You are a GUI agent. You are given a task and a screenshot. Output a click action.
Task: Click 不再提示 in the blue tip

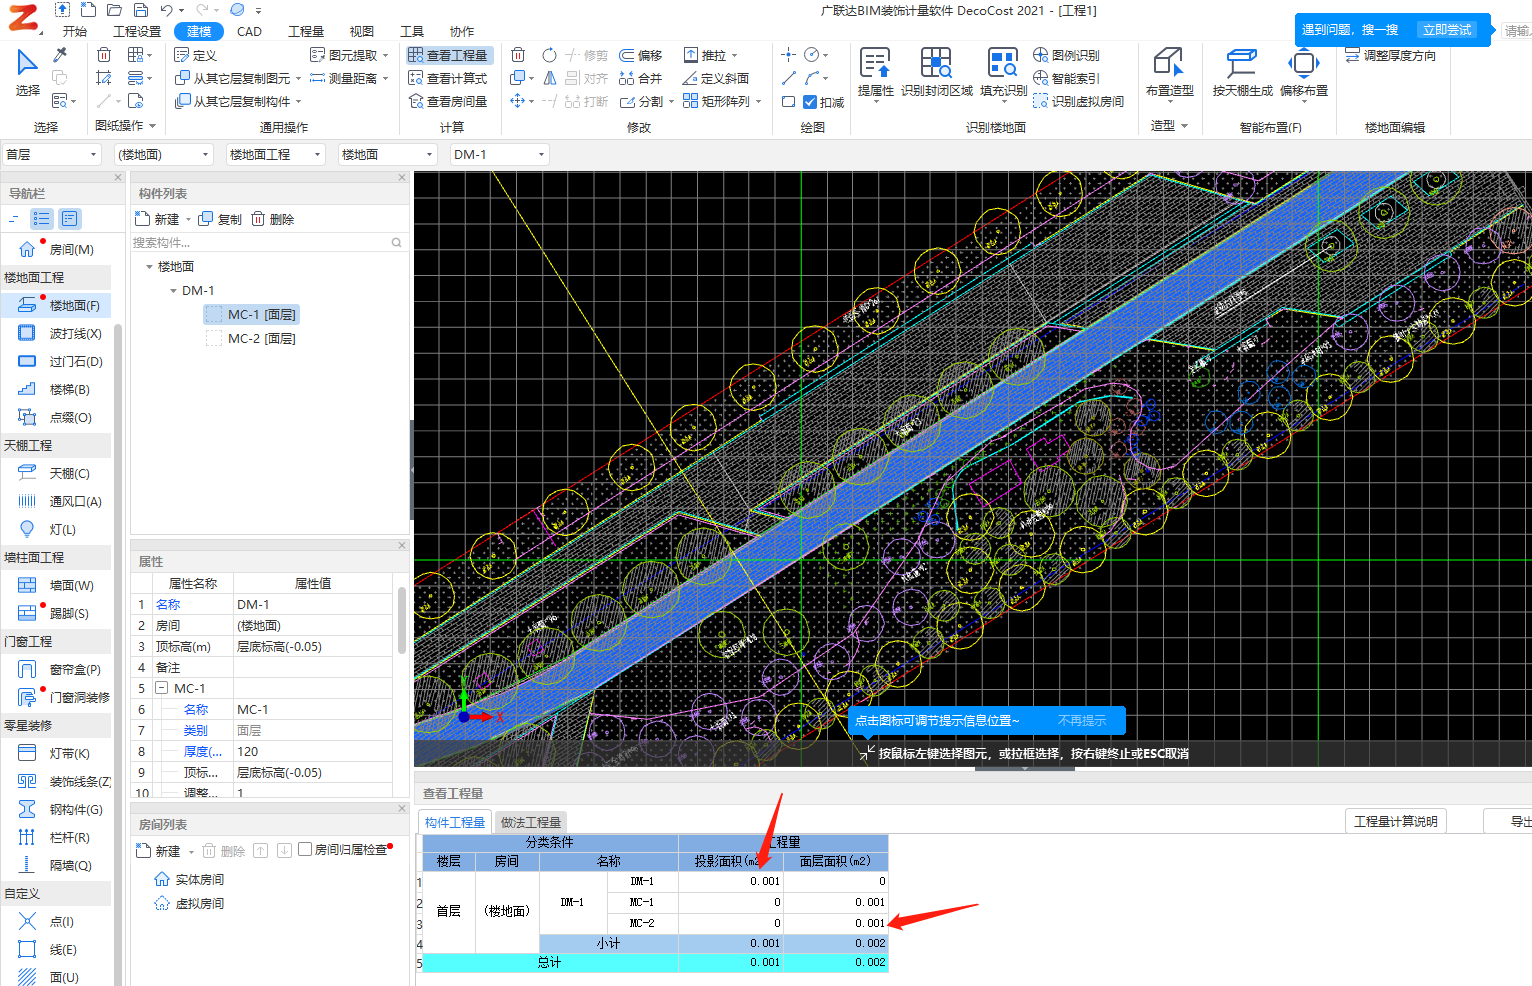click(1082, 720)
